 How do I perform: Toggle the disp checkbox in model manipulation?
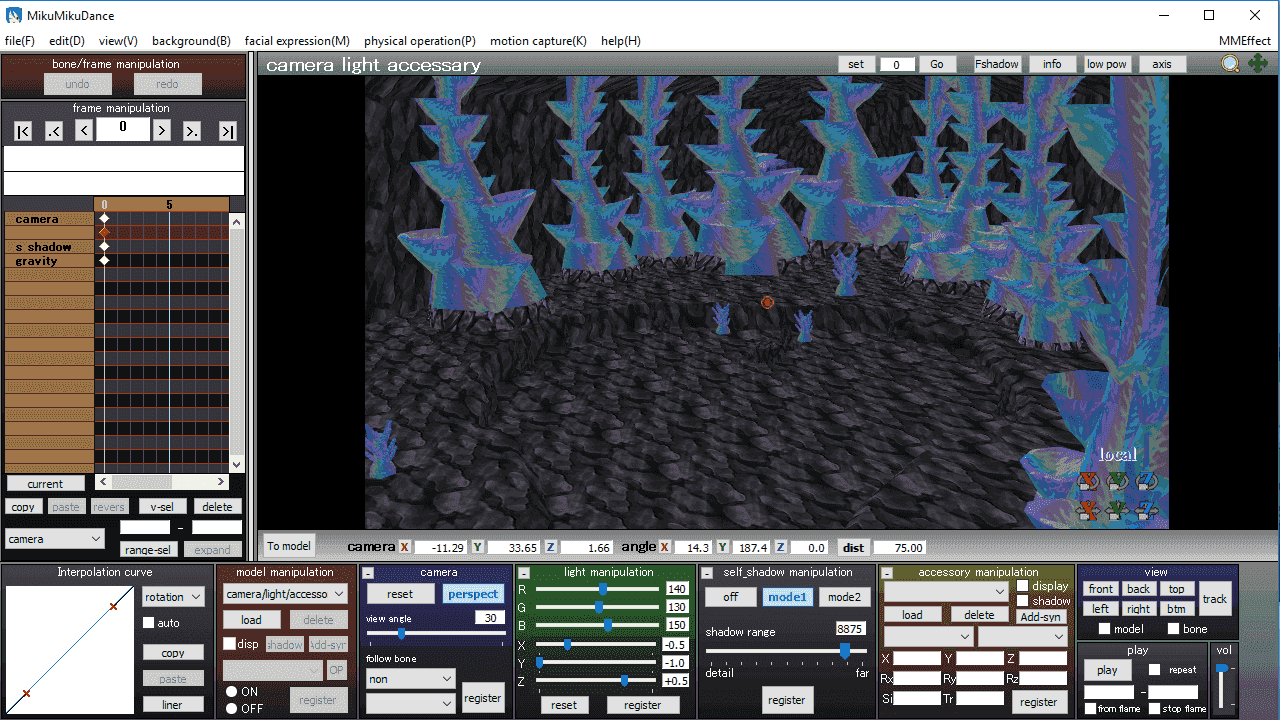[229, 644]
